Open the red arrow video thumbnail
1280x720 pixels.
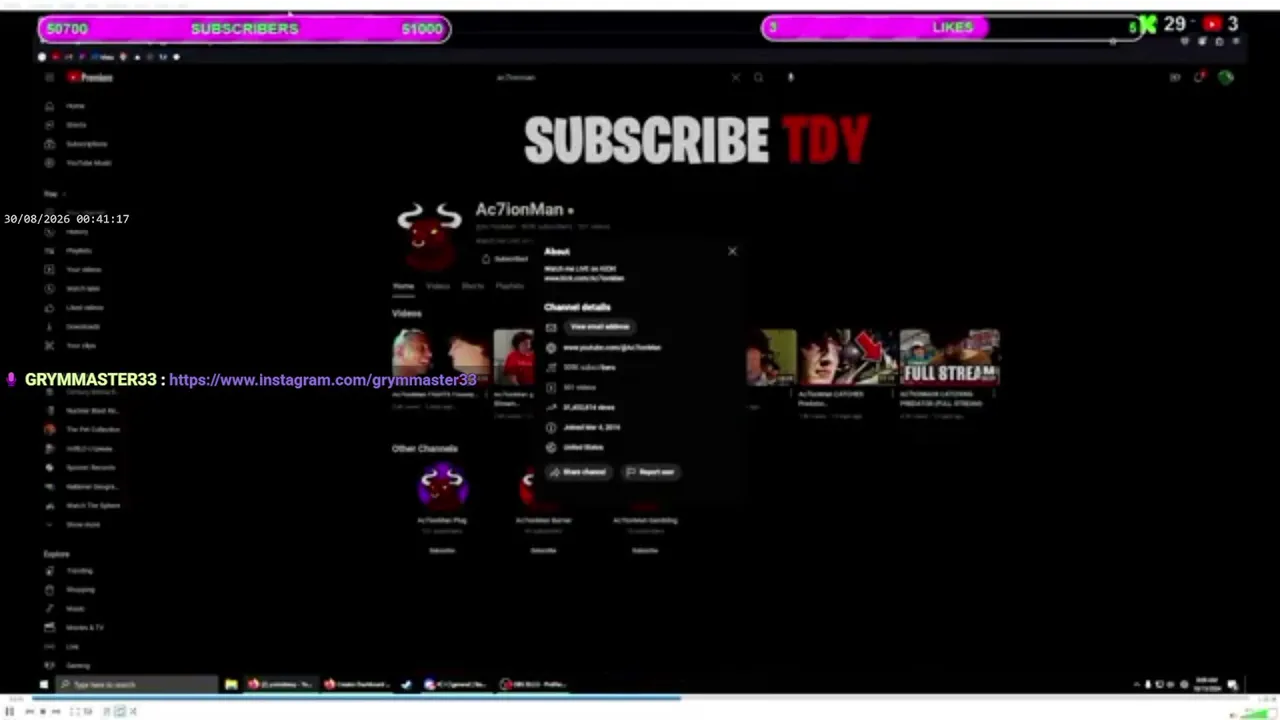tap(847, 358)
